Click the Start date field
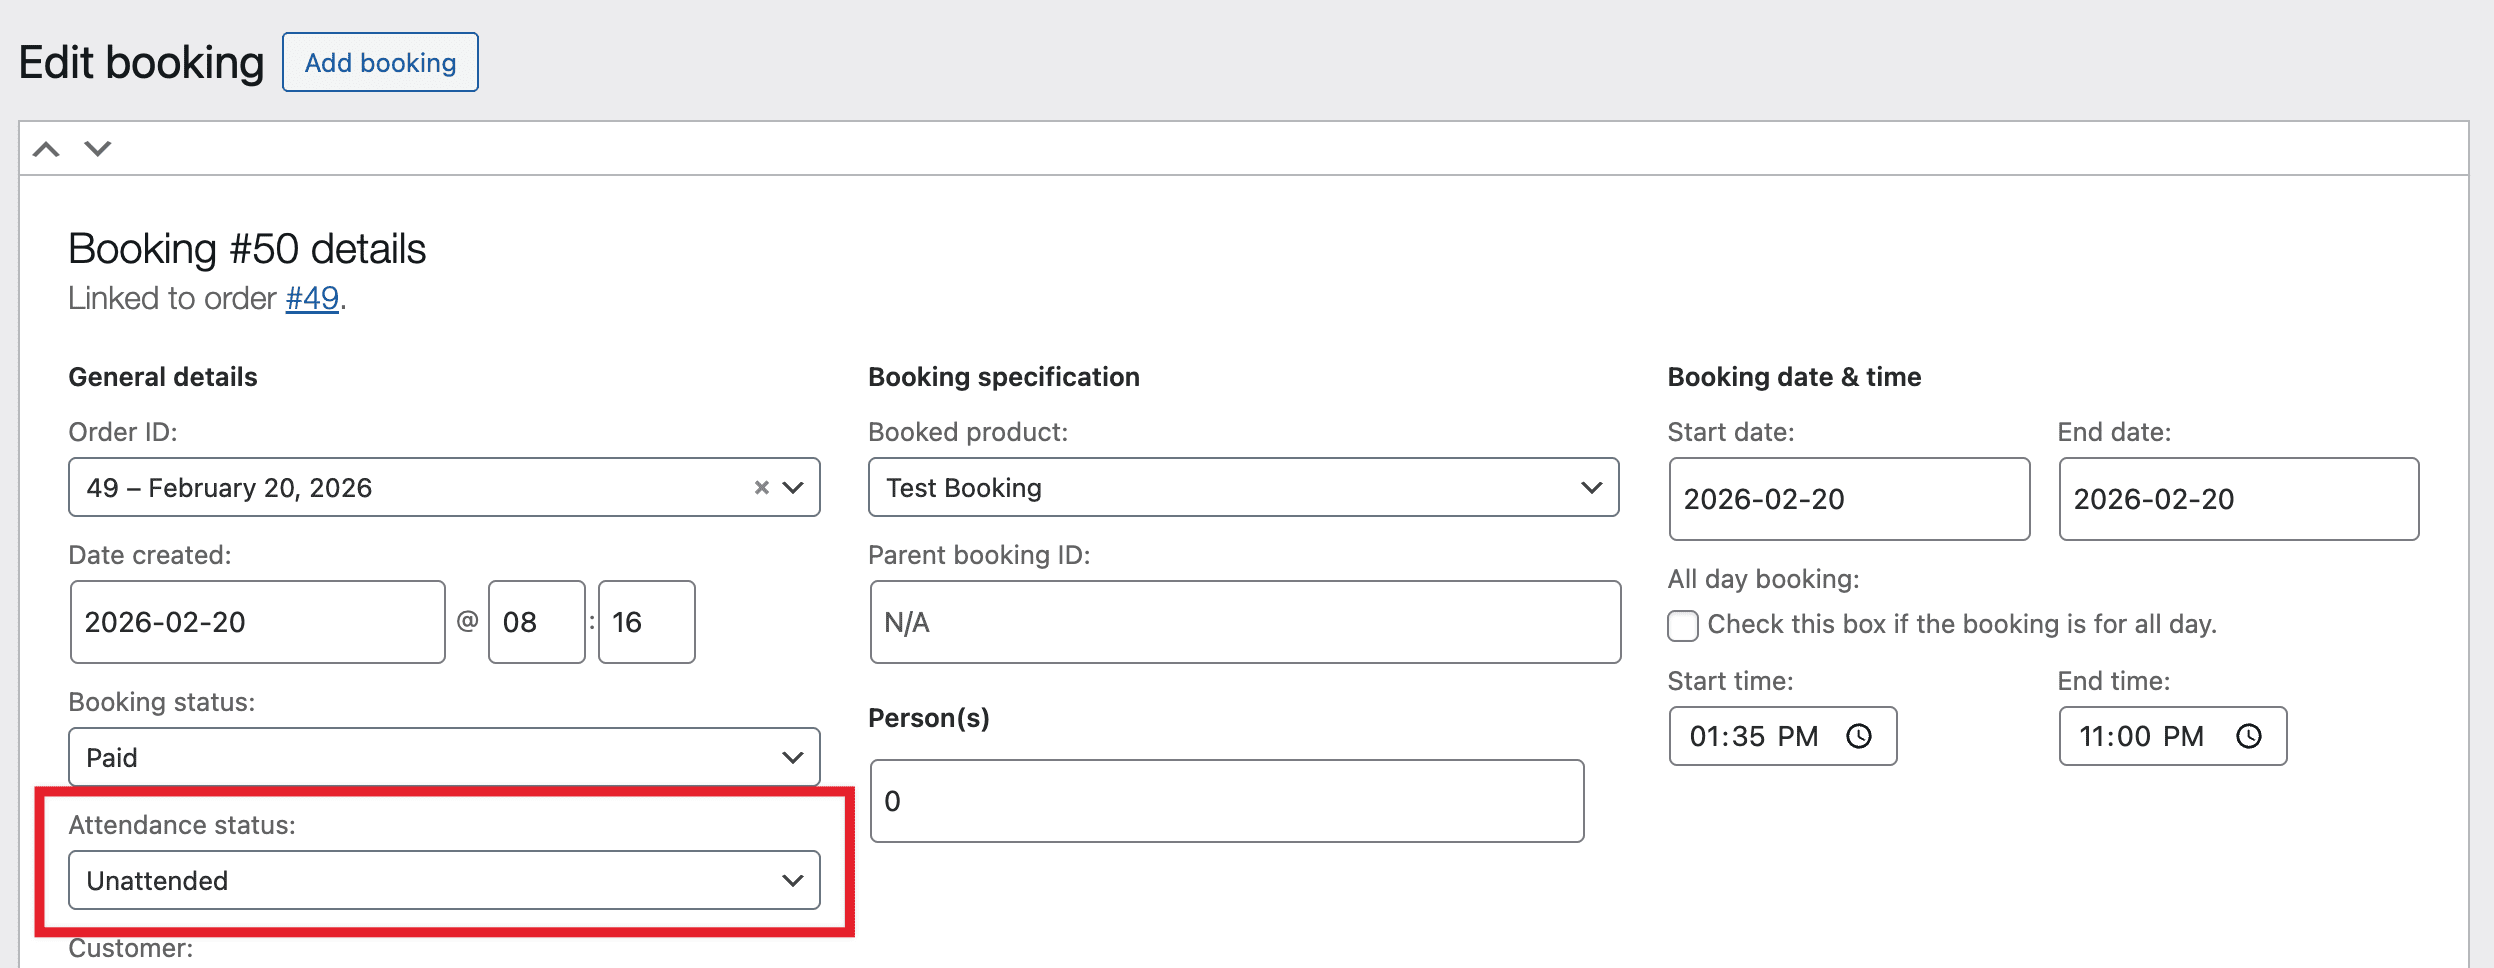 1848,499
